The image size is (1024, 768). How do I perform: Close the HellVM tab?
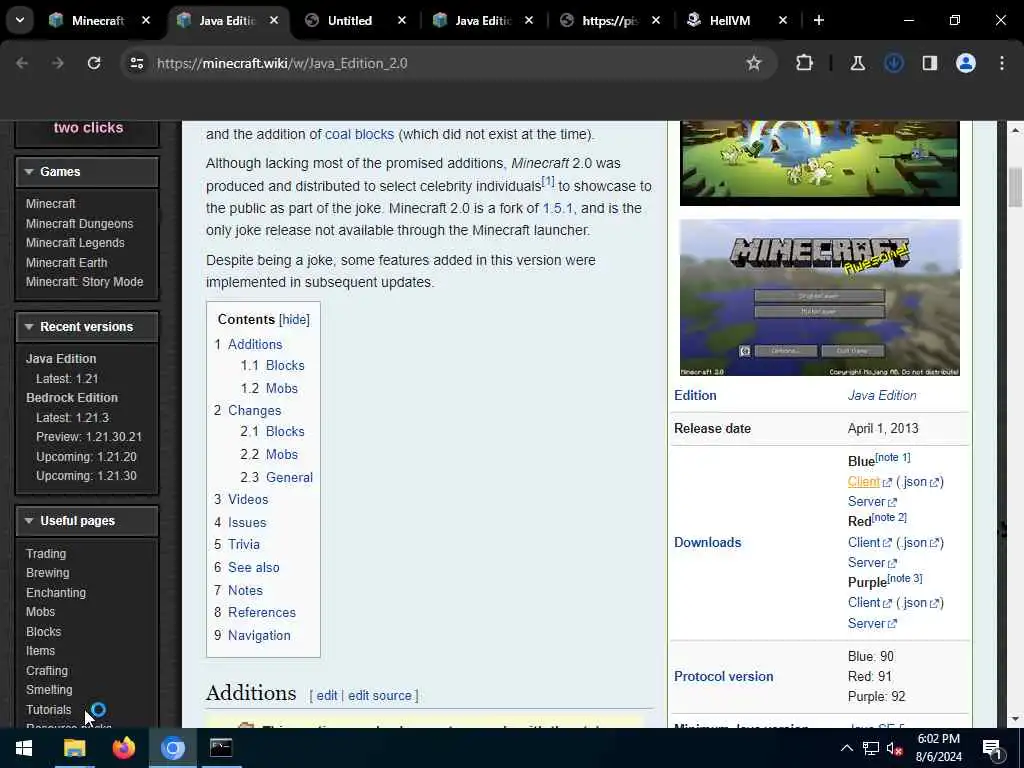tap(783, 20)
